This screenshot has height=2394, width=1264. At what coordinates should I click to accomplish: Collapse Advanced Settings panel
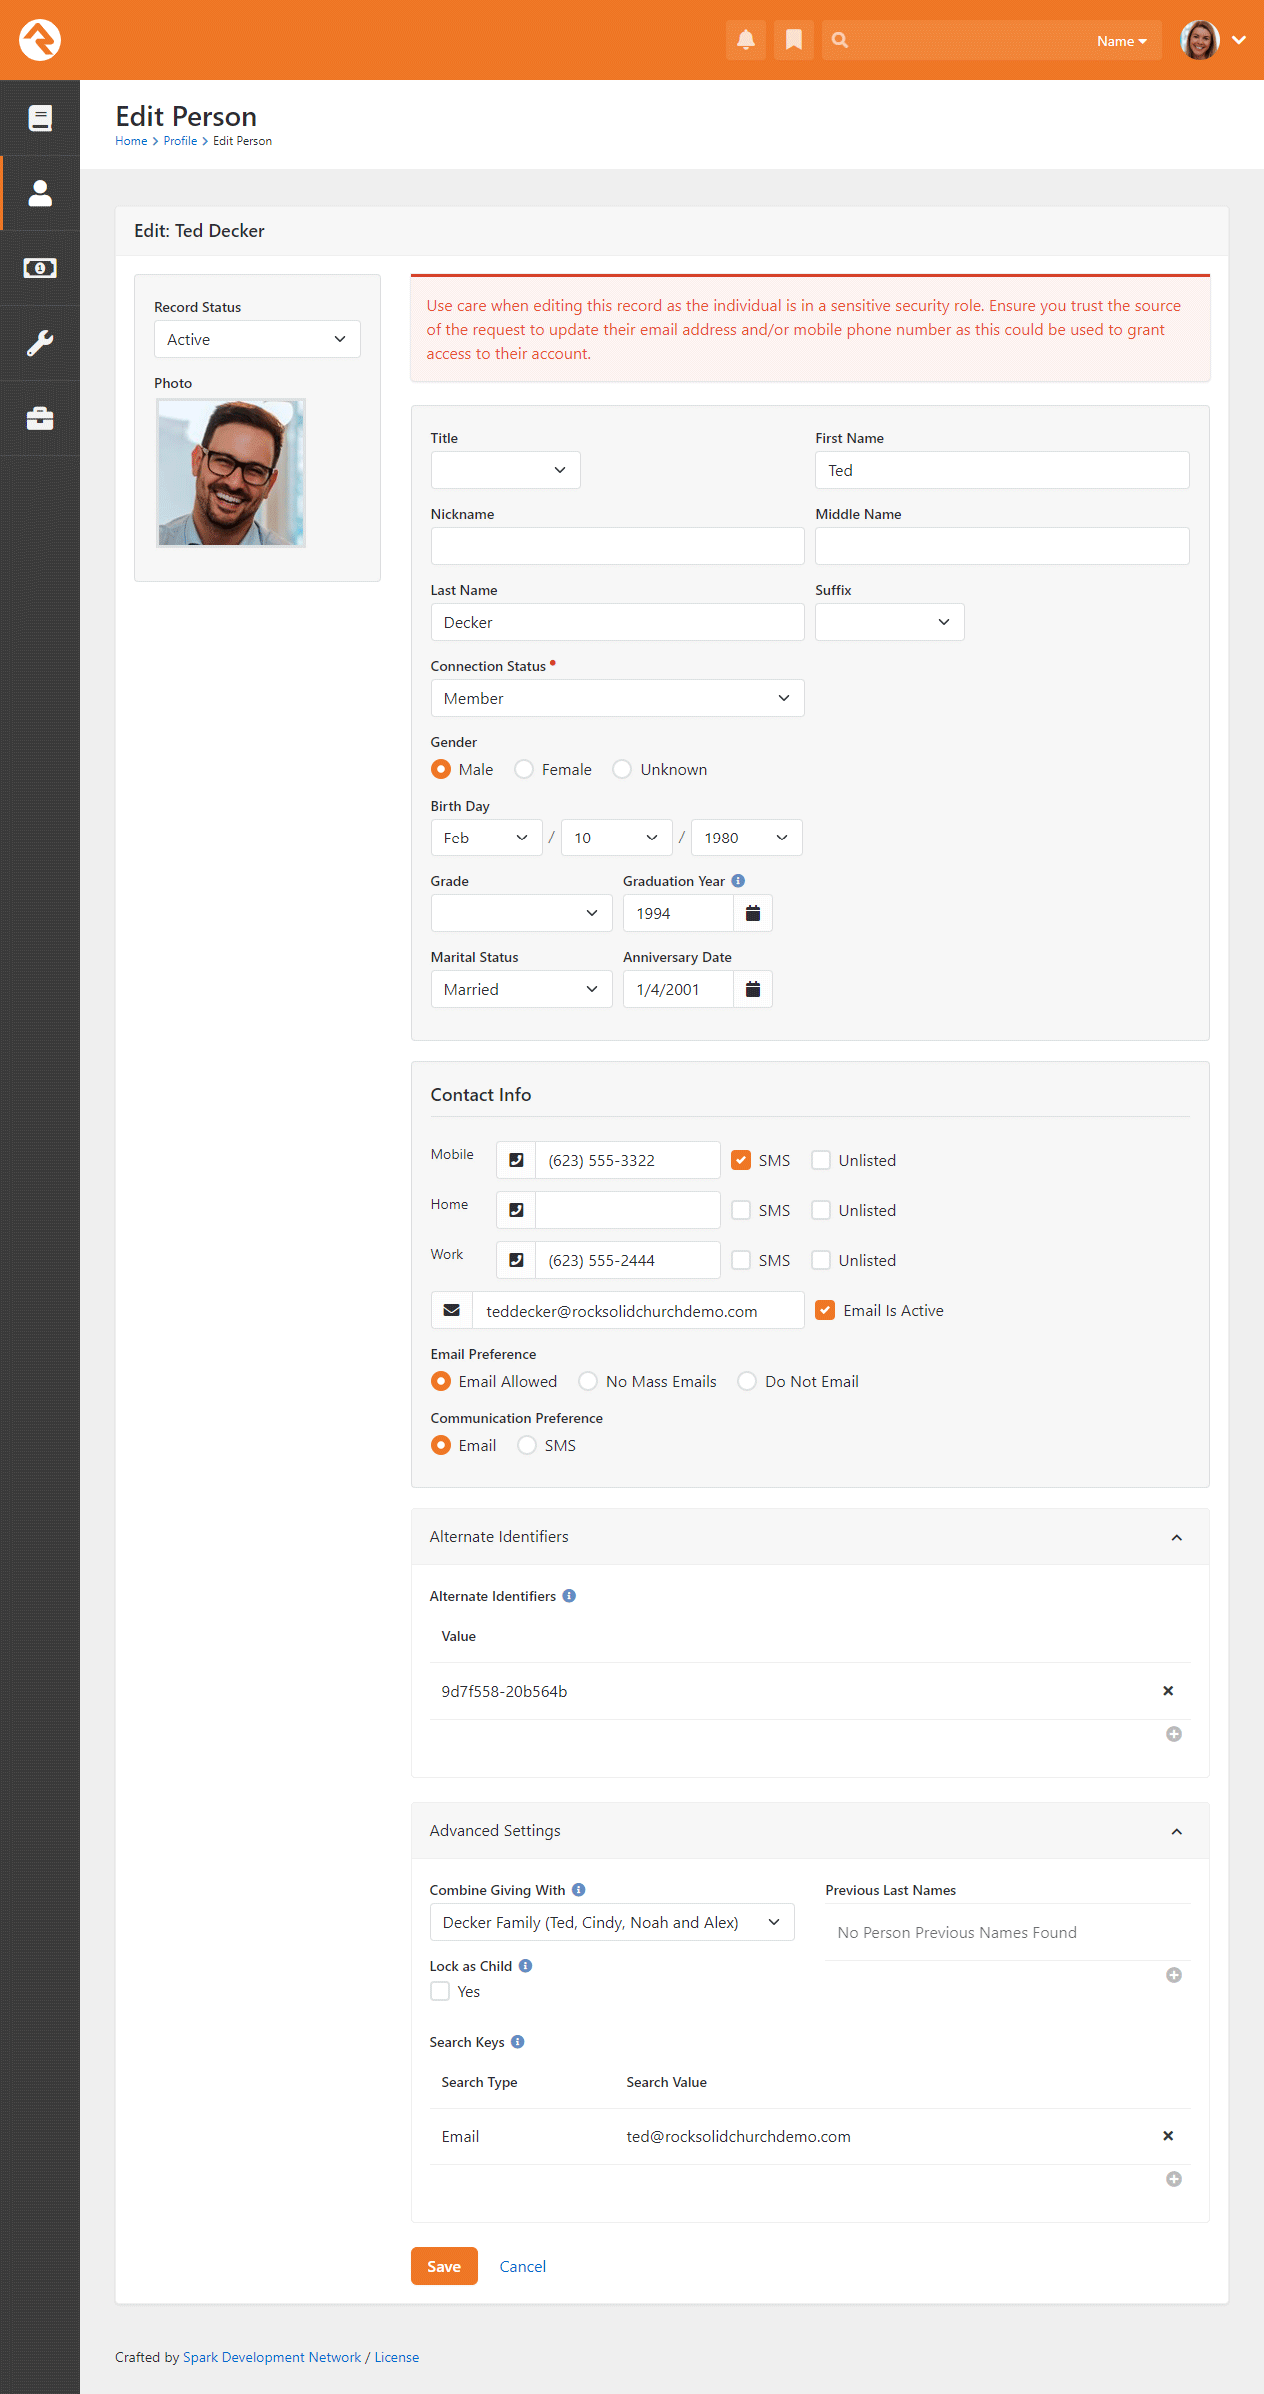click(1177, 1831)
